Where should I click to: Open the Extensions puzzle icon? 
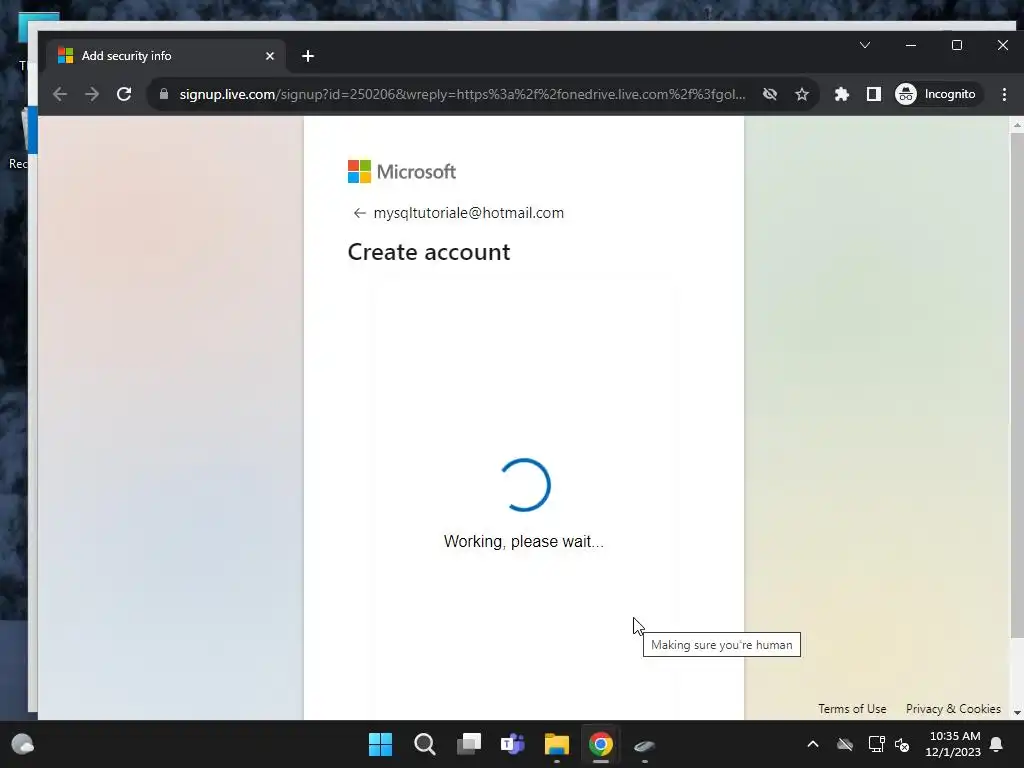(x=842, y=94)
